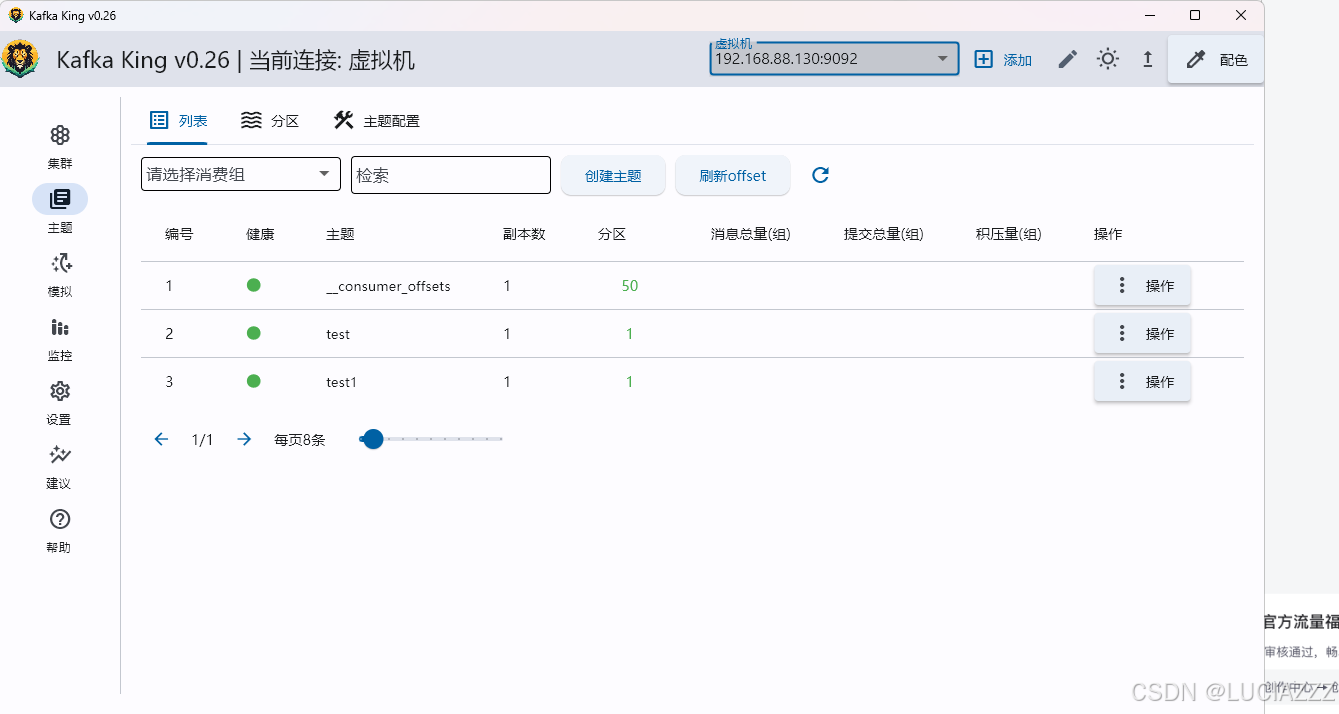
Task: Toggle the light/dark theme sun icon
Action: point(1107,59)
